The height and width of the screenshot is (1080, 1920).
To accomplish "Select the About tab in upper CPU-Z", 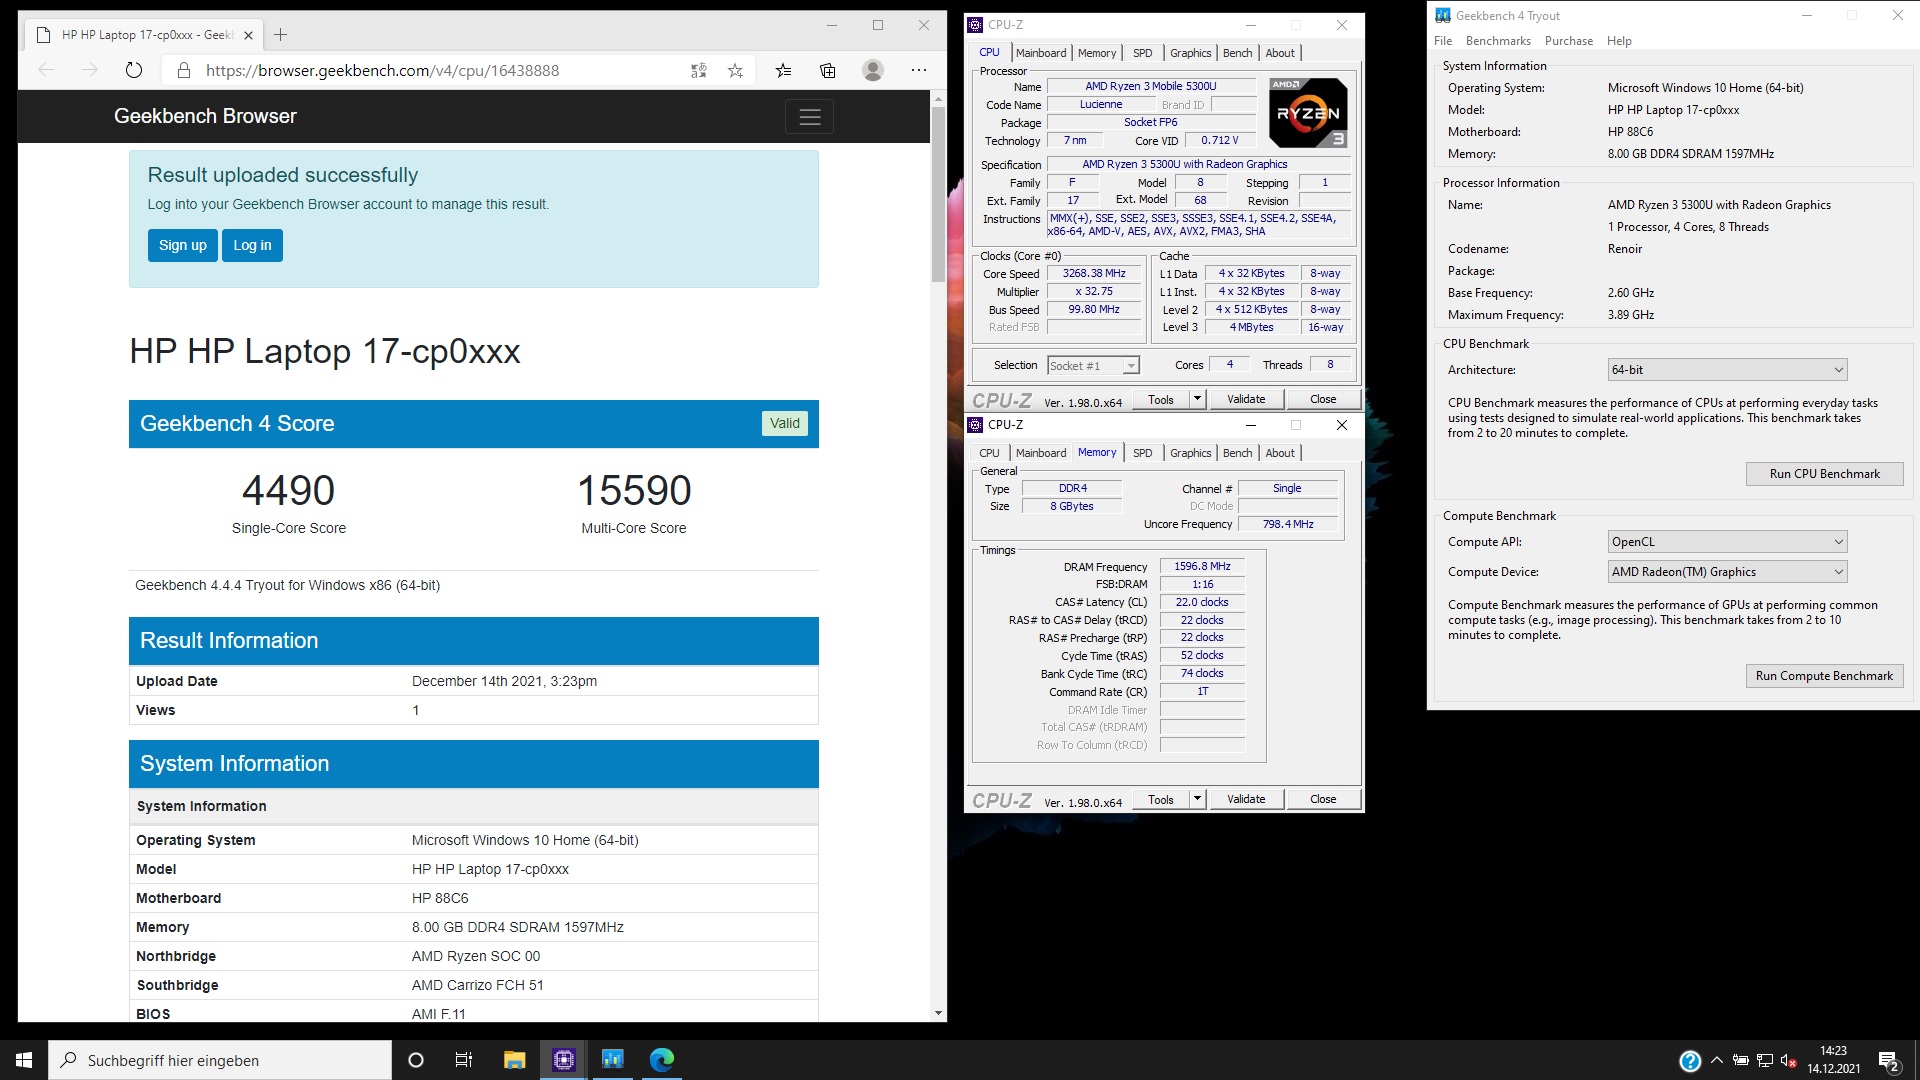I will (x=1280, y=53).
